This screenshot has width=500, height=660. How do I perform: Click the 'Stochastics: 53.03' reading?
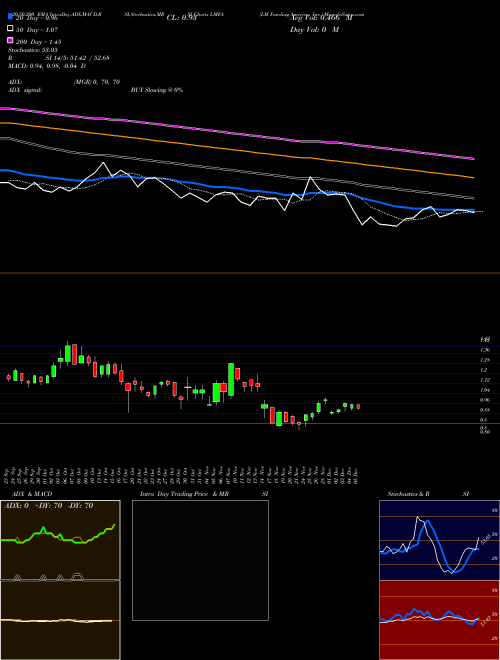[x=32, y=50]
